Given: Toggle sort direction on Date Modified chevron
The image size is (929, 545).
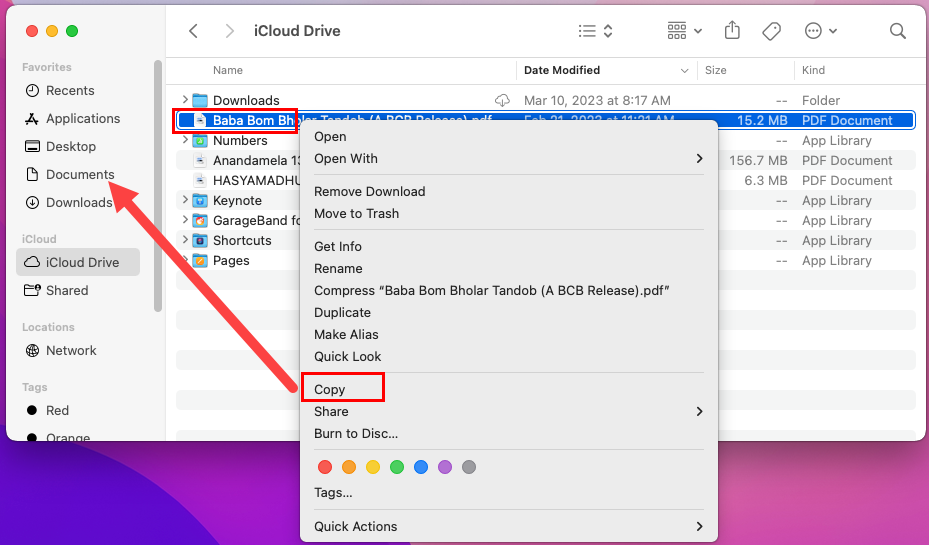Looking at the screenshot, I should (684, 70).
